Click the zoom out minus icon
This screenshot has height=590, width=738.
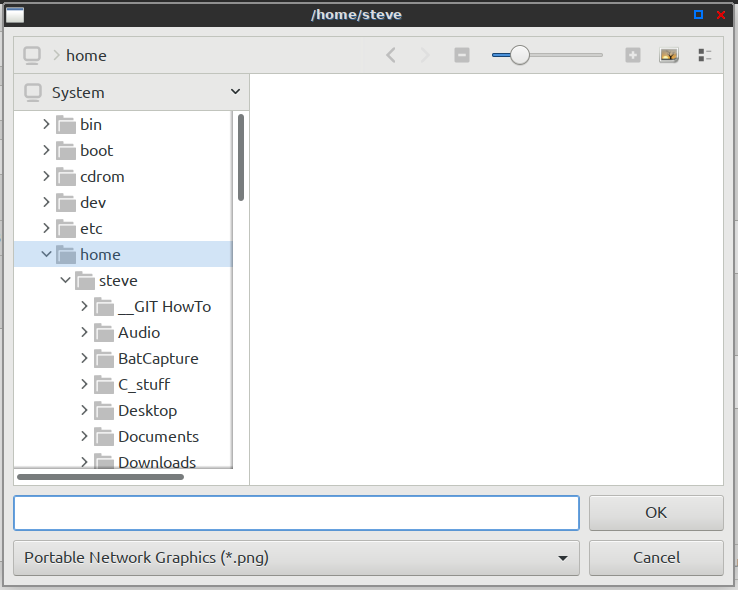[x=461, y=56]
